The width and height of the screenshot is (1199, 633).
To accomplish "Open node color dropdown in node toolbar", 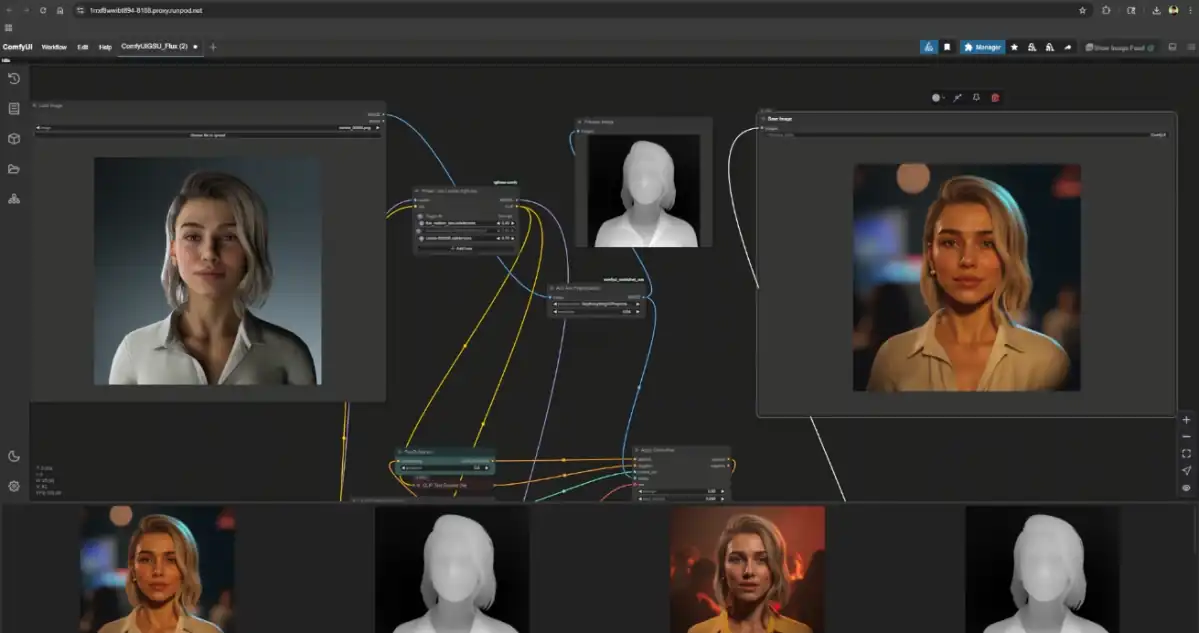I will point(938,98).
